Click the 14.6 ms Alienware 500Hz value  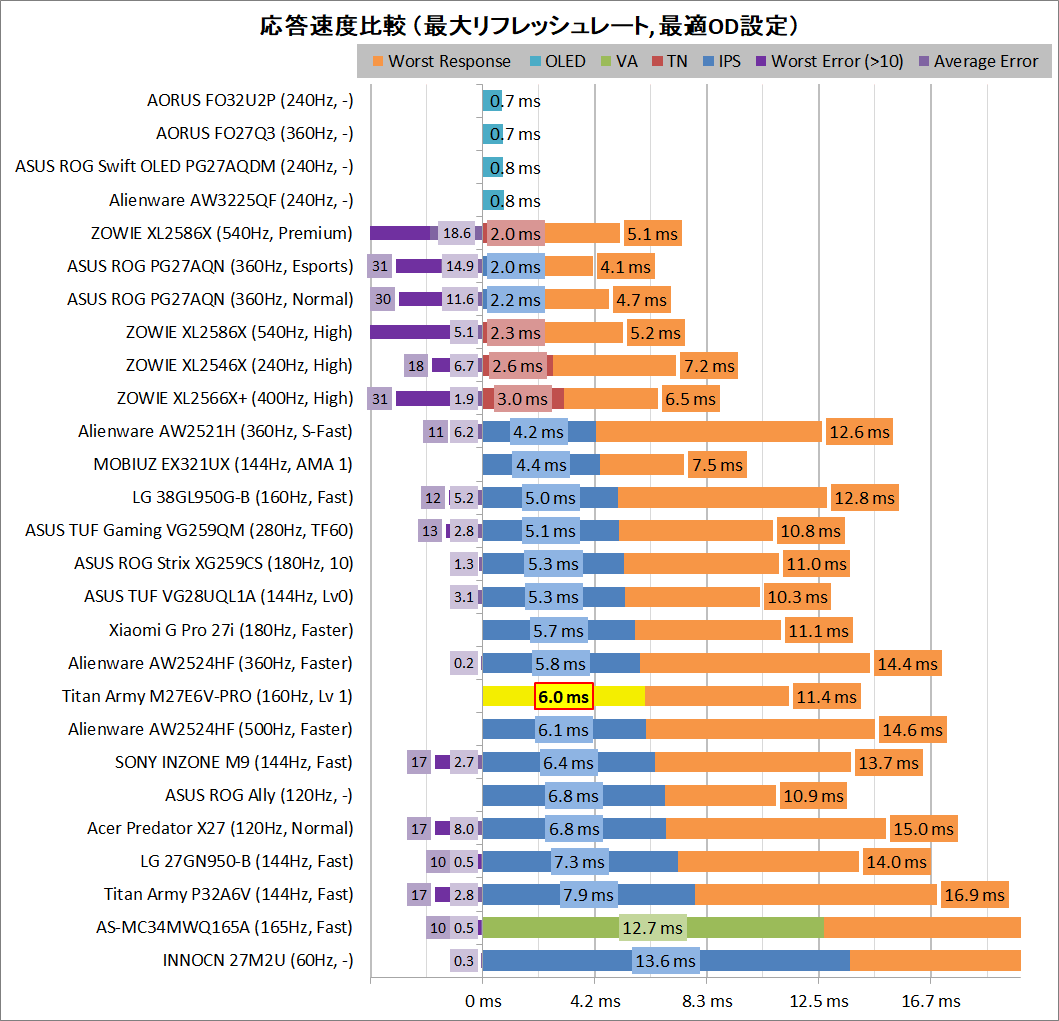pyautogui.click(x=912, y=730)
